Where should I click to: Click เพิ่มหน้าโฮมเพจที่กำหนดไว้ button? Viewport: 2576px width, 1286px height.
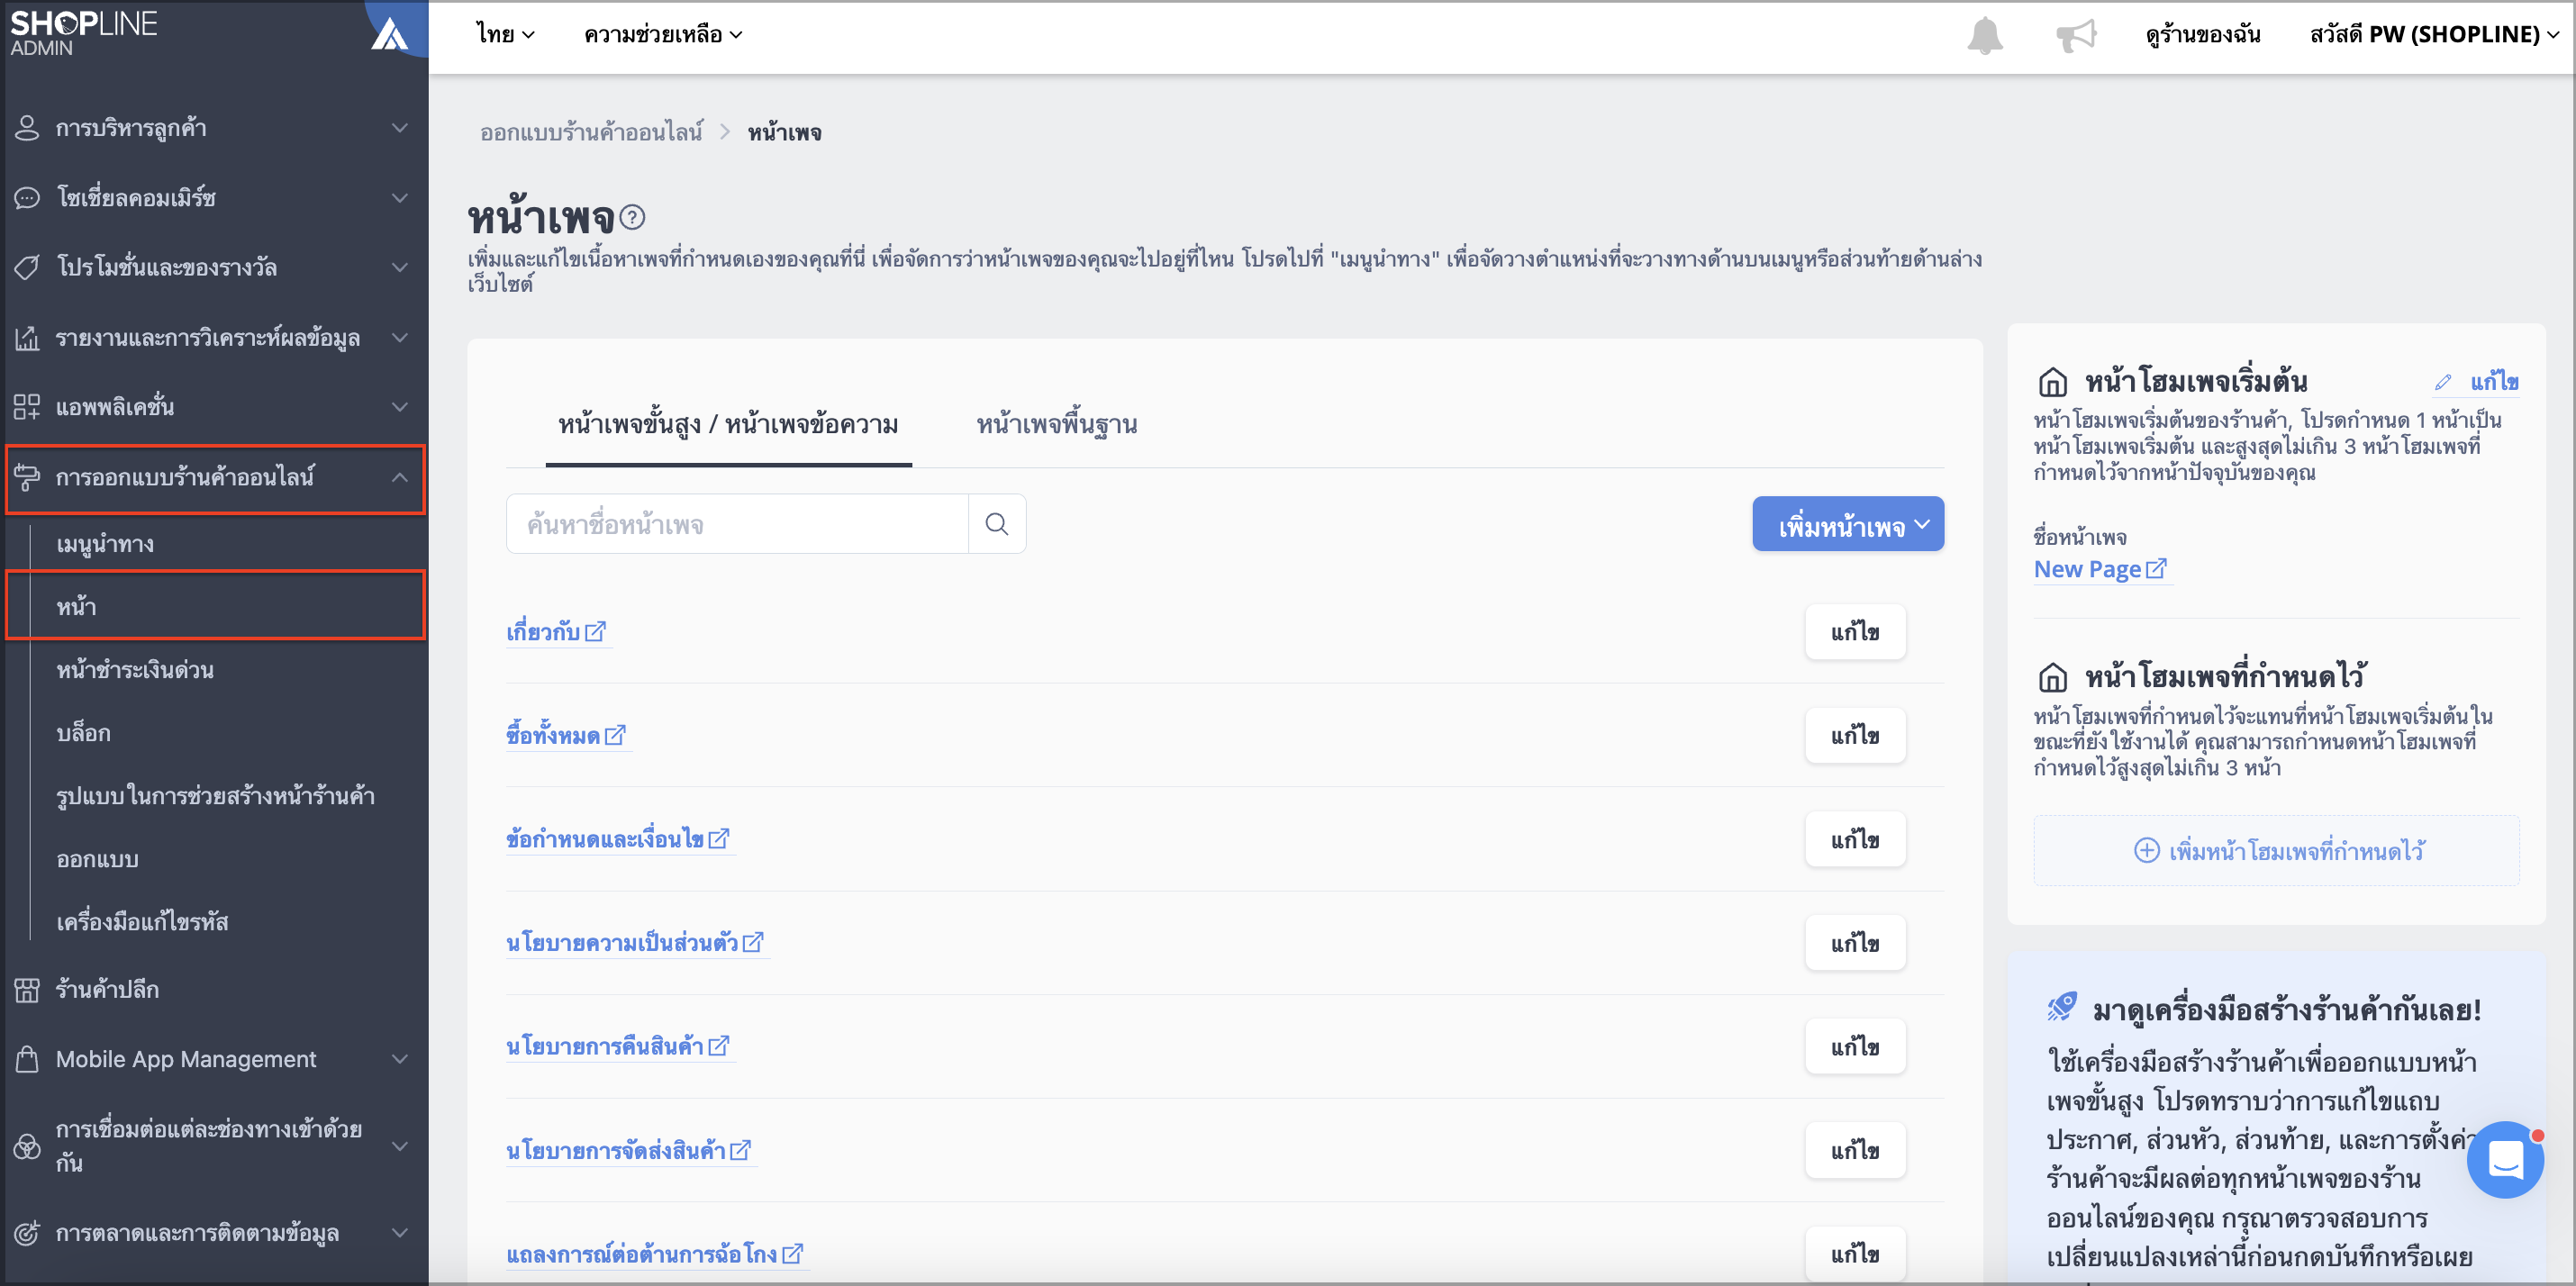click(2276, 851)
